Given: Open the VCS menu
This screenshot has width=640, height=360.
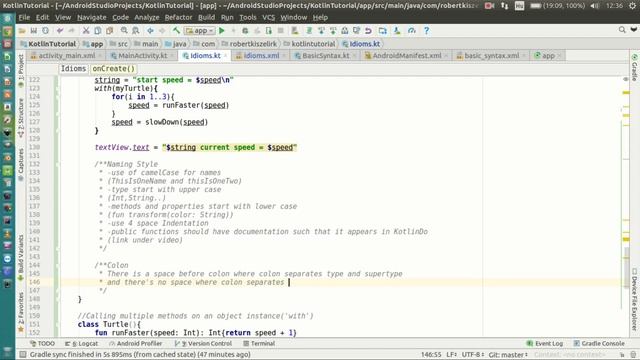Looking at the screenshot, I should pos(269,18).
